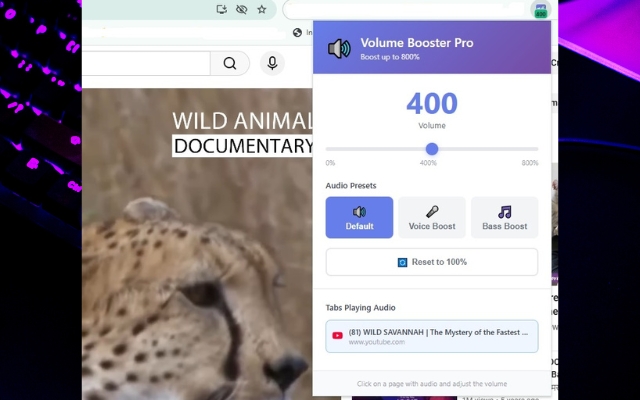Click the 400% label under the slider

tap(428, 163)
